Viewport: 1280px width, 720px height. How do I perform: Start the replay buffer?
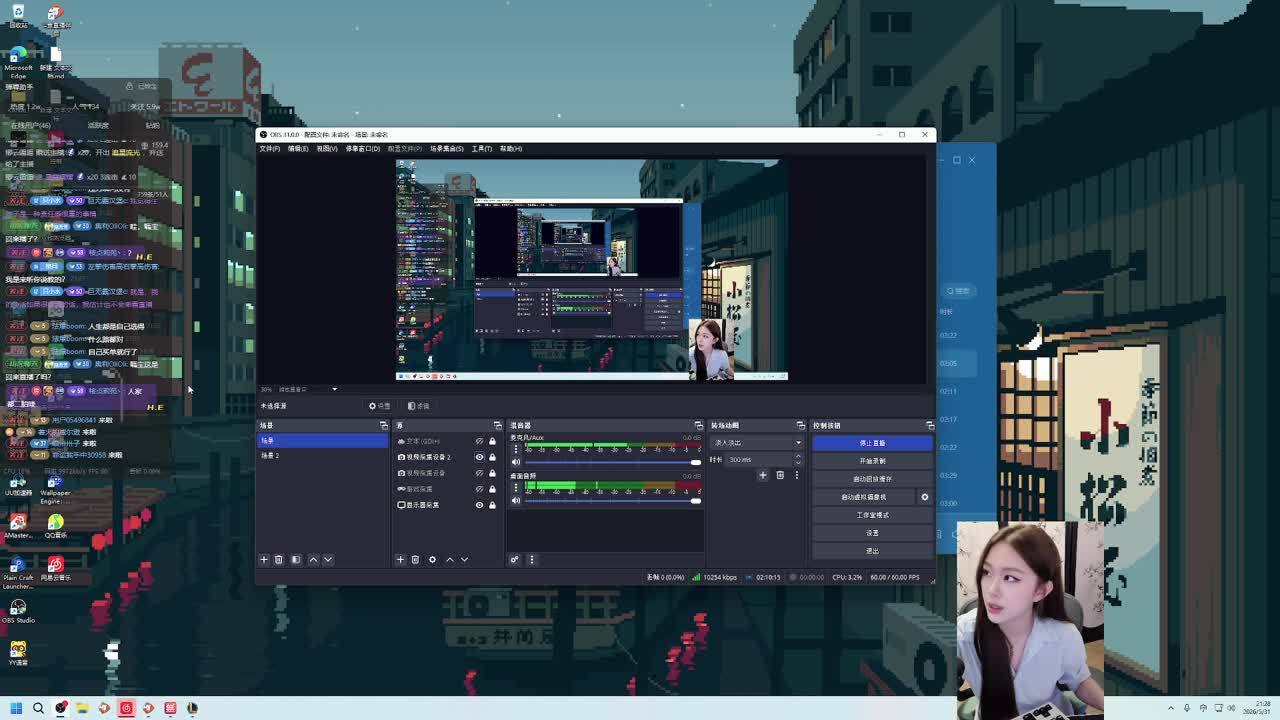click(872, 479)
